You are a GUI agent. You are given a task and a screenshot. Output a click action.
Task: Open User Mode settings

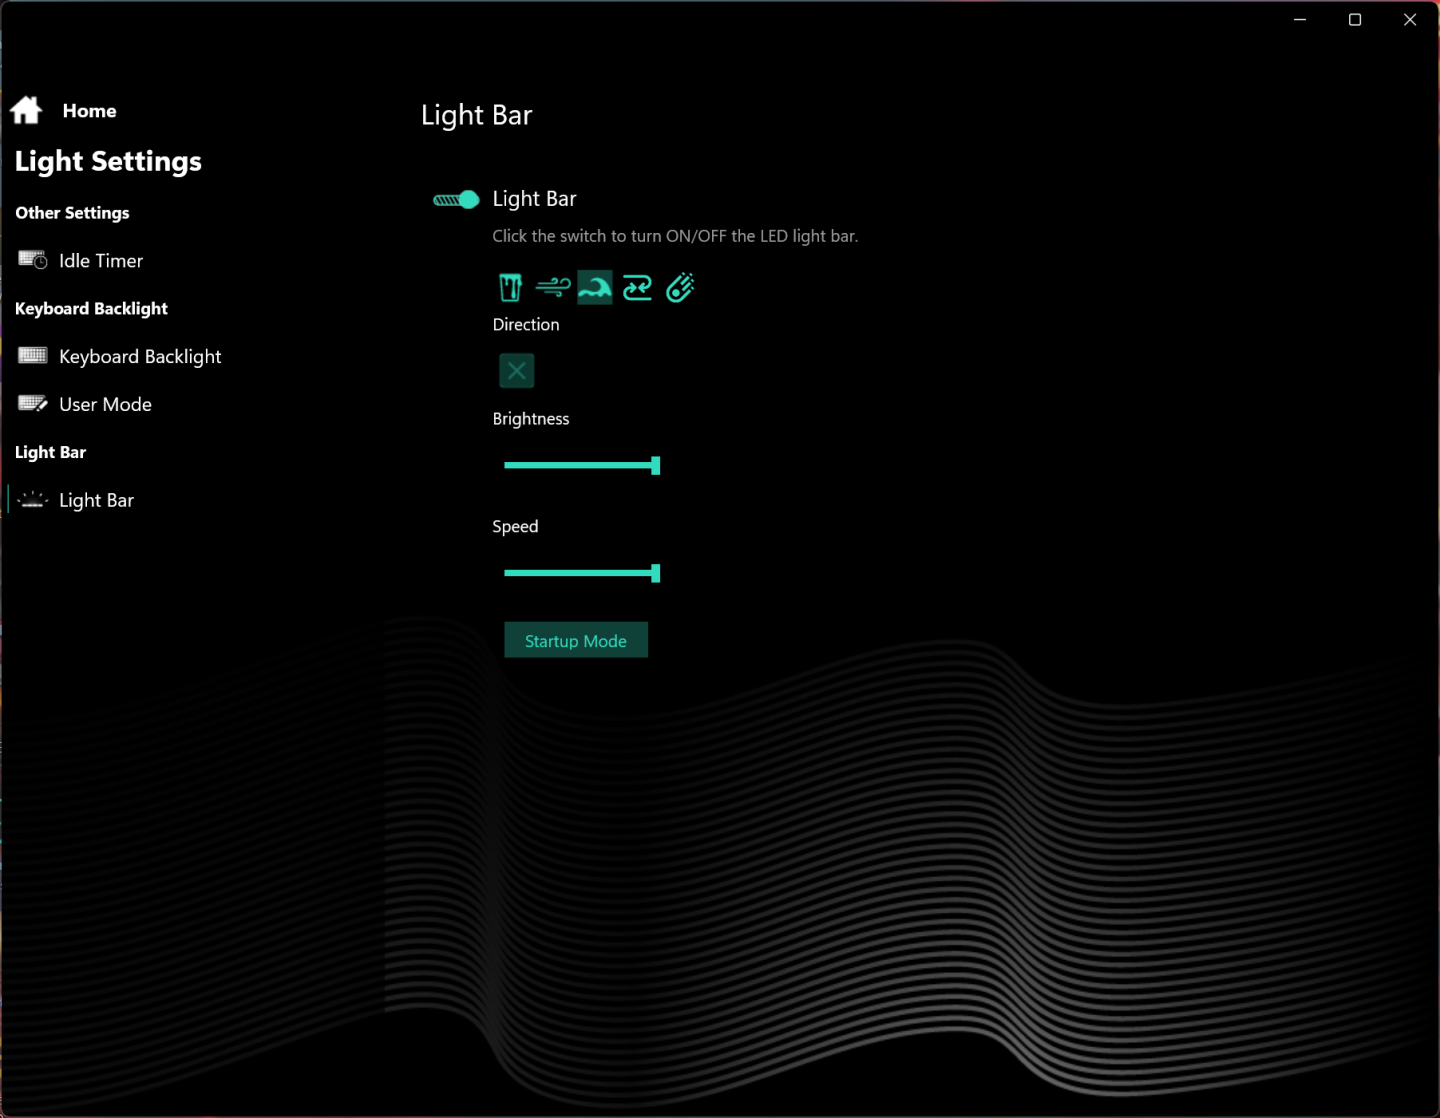pos(105,405)
